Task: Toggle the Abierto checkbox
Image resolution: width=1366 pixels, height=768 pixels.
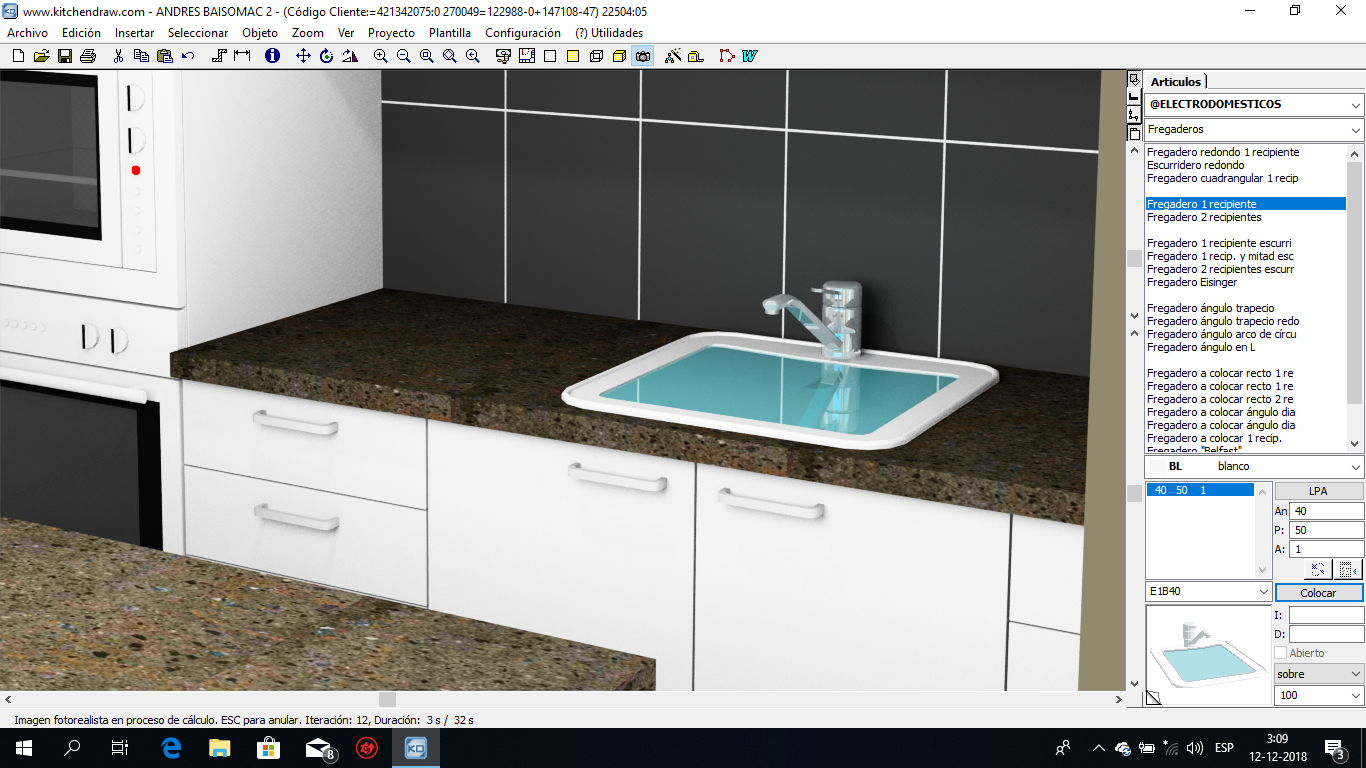Action: 1281,653
